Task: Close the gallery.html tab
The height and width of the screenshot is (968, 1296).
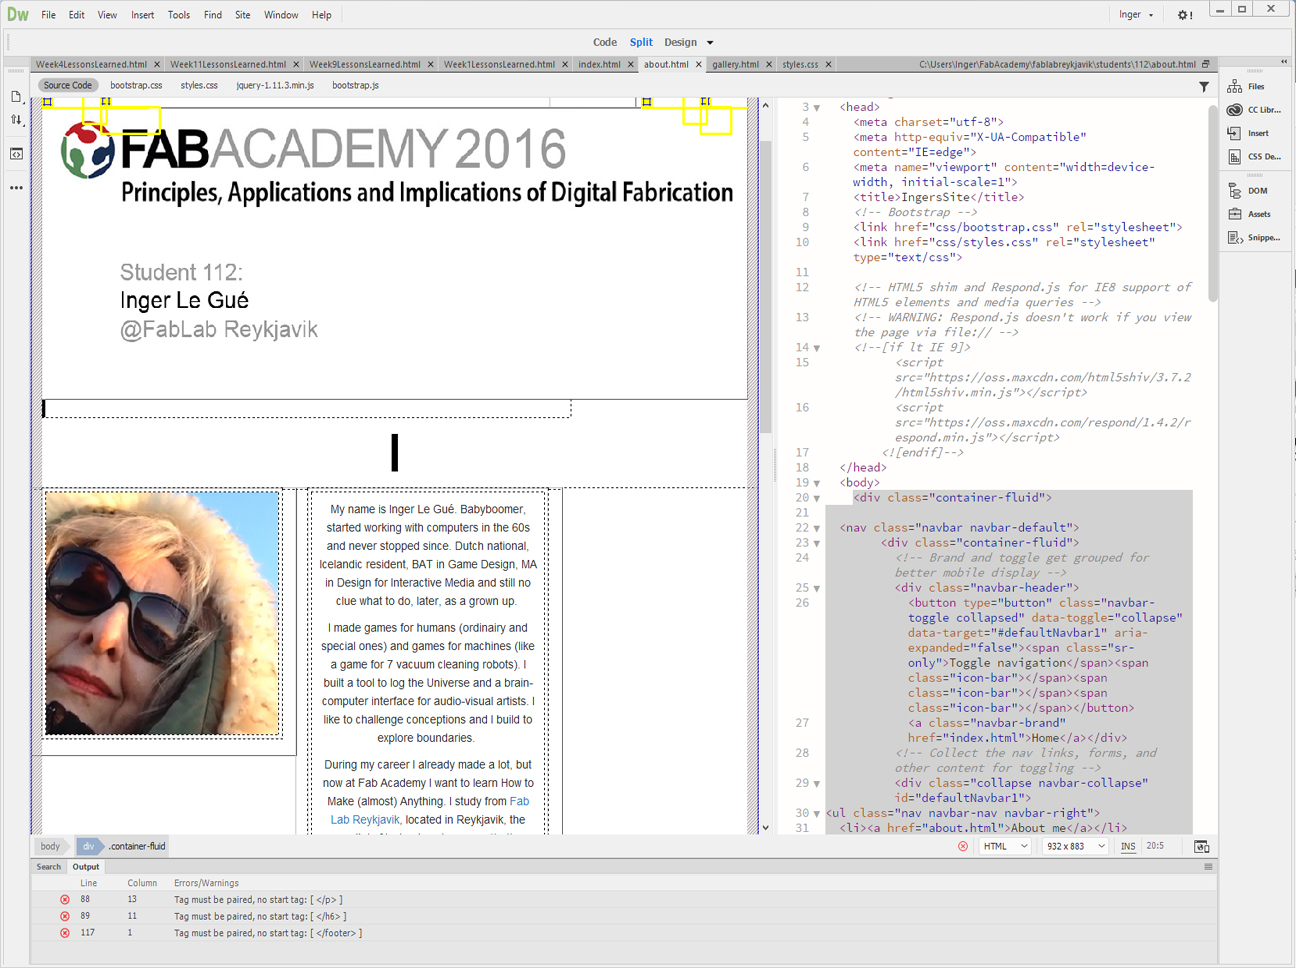Action: tap(769, 65)
